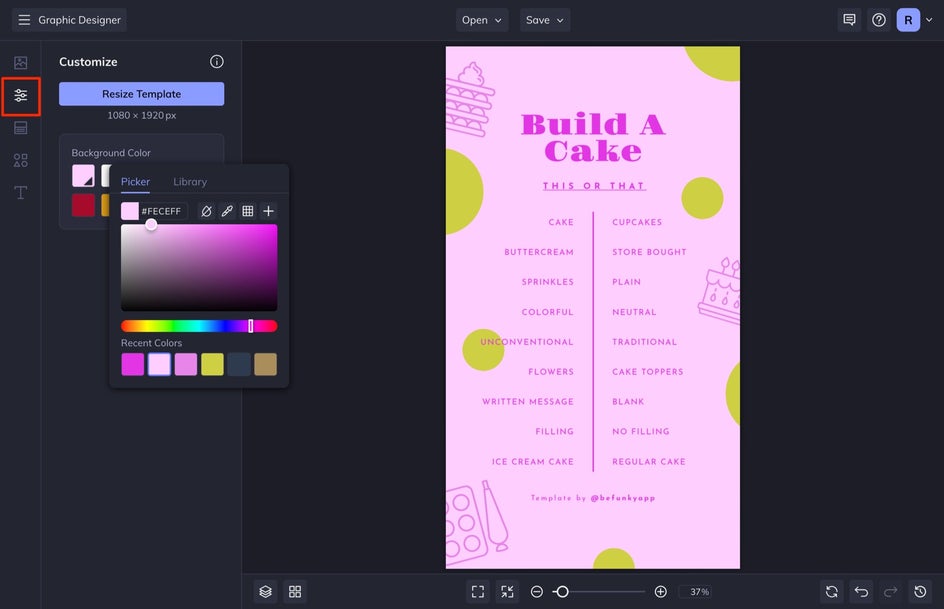Open the color grid palette icon
Image resolution: width=944 pixels, height=609 pixels.
pyautogui.click(x=247, y=211)
